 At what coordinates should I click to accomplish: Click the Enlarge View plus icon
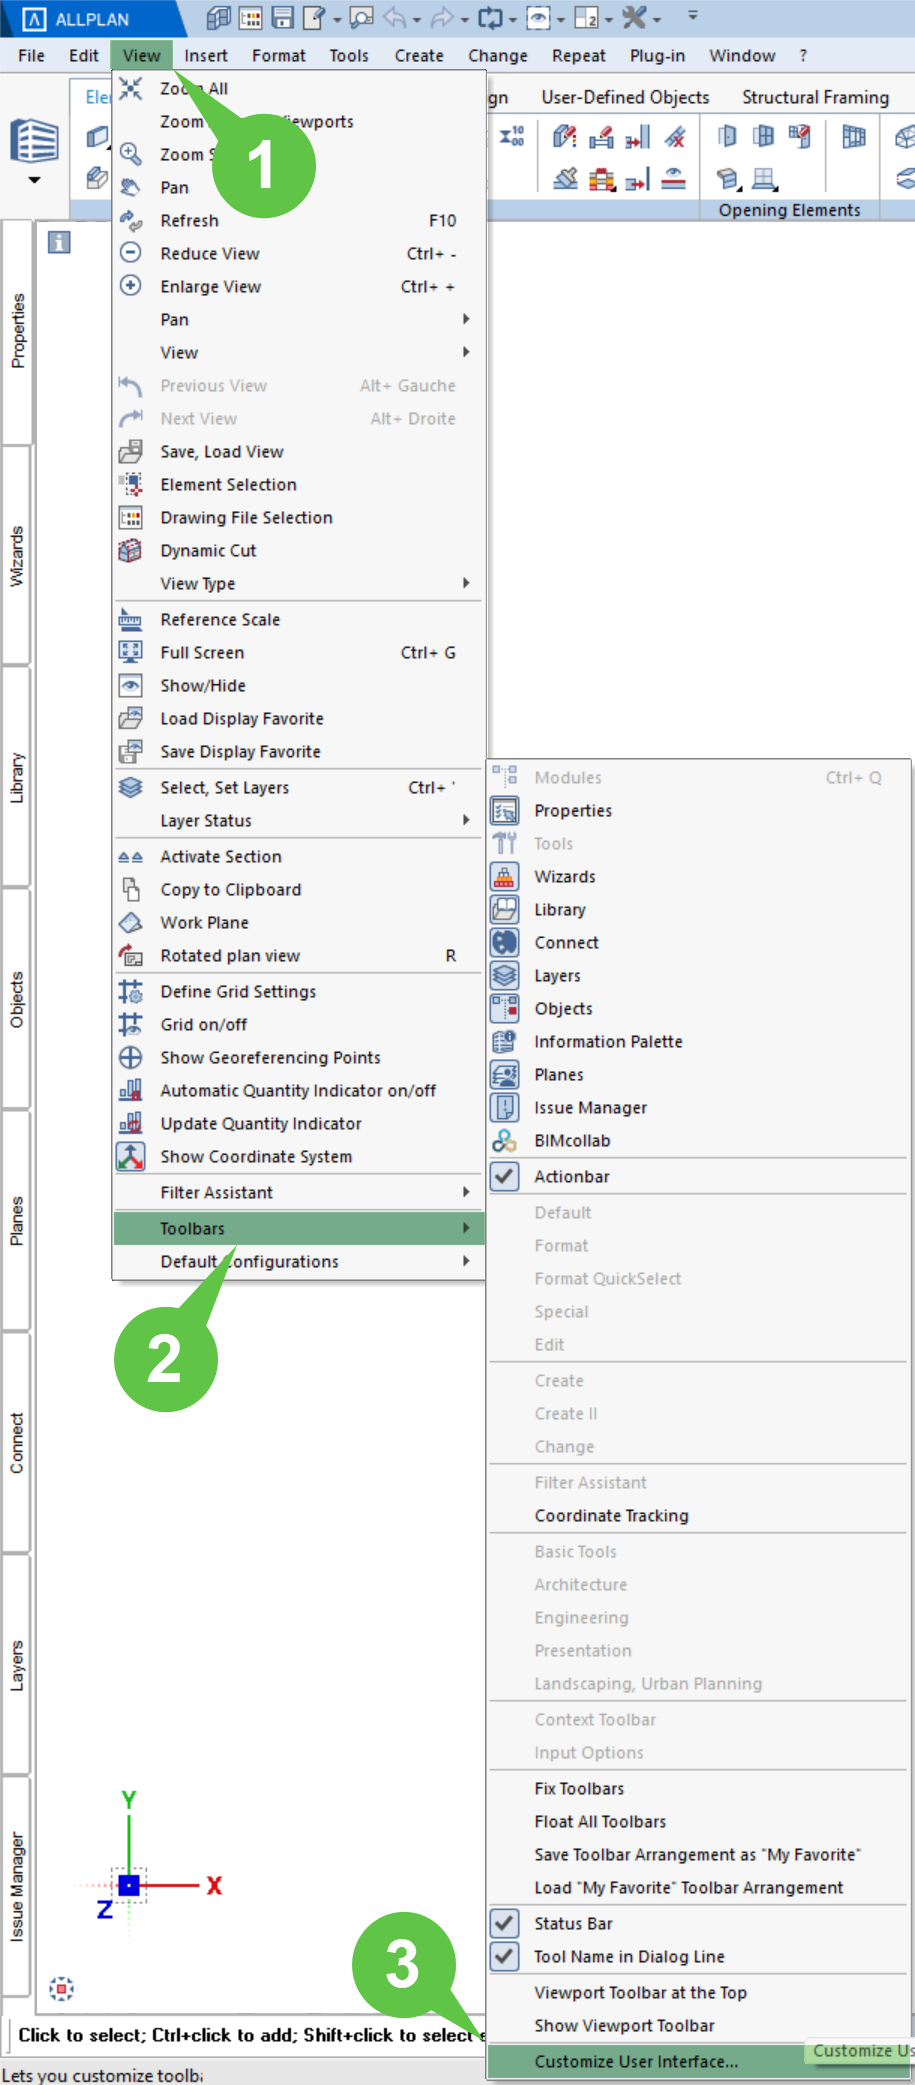(131, 286)
